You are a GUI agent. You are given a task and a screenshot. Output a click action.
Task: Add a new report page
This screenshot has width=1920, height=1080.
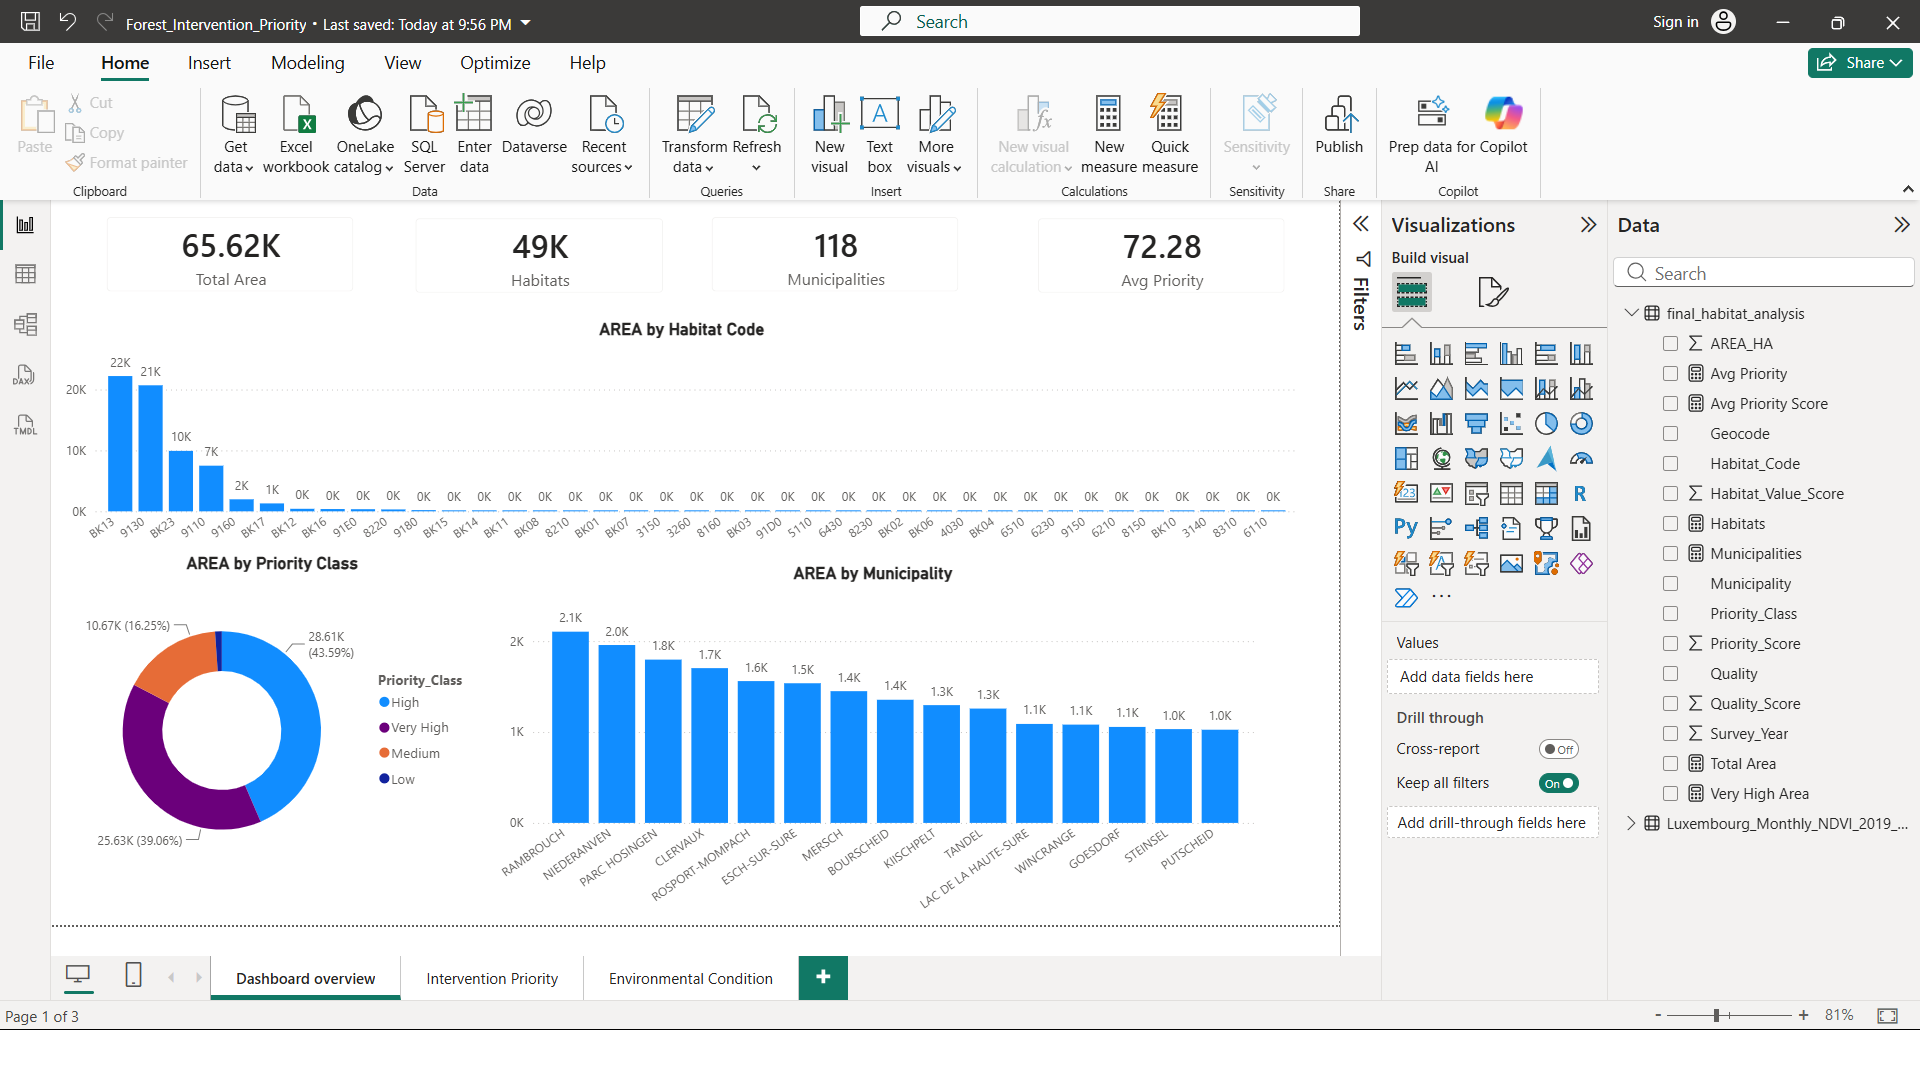click(823, 977)
